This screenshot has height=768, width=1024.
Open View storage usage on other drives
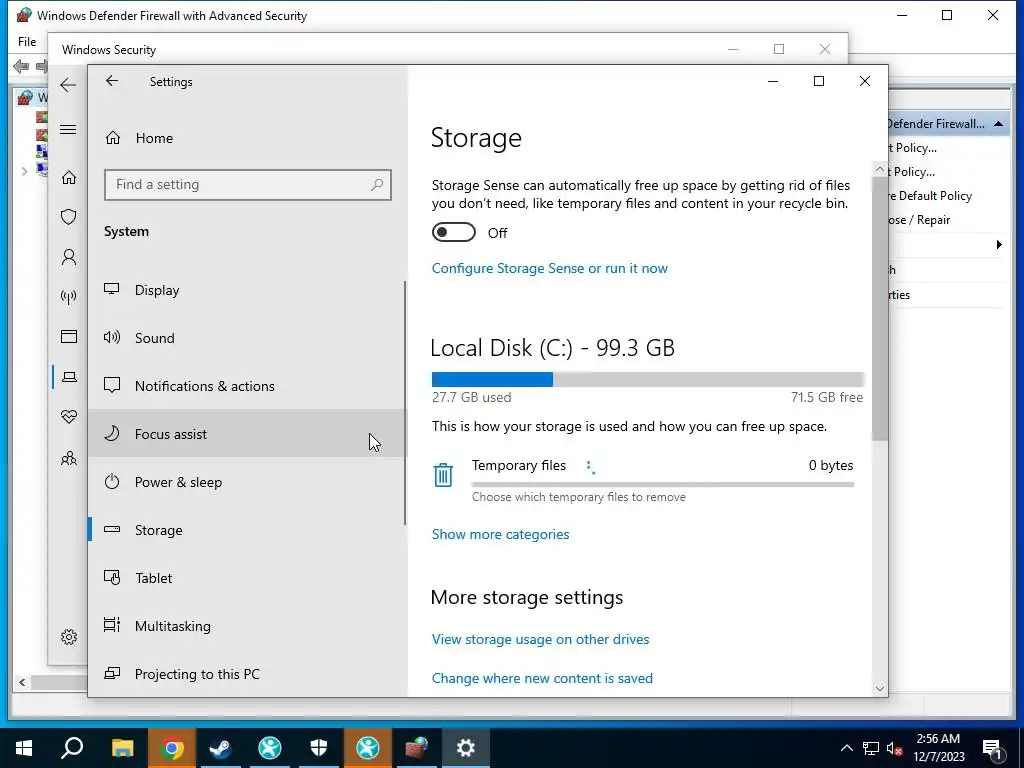click(x=540, y=639)
